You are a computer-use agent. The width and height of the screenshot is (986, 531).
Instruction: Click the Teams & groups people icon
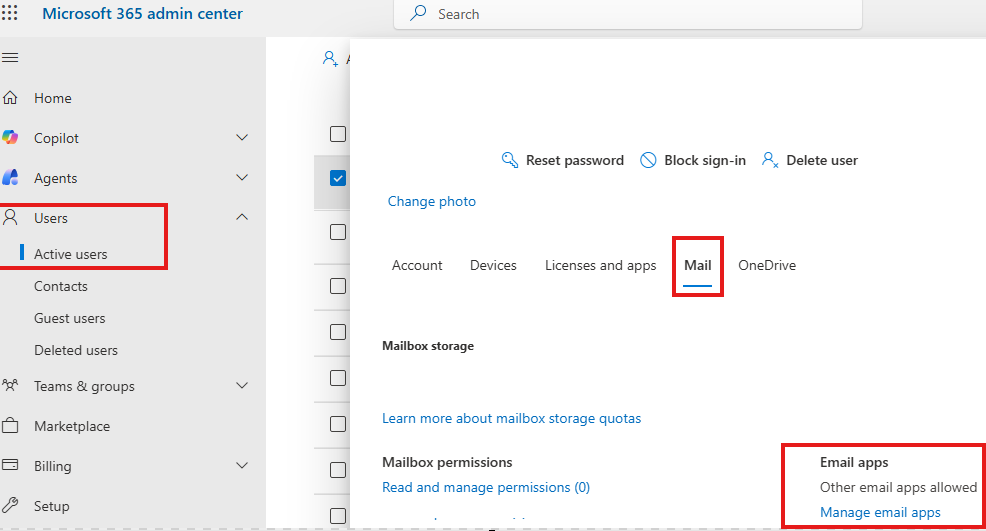10,385
